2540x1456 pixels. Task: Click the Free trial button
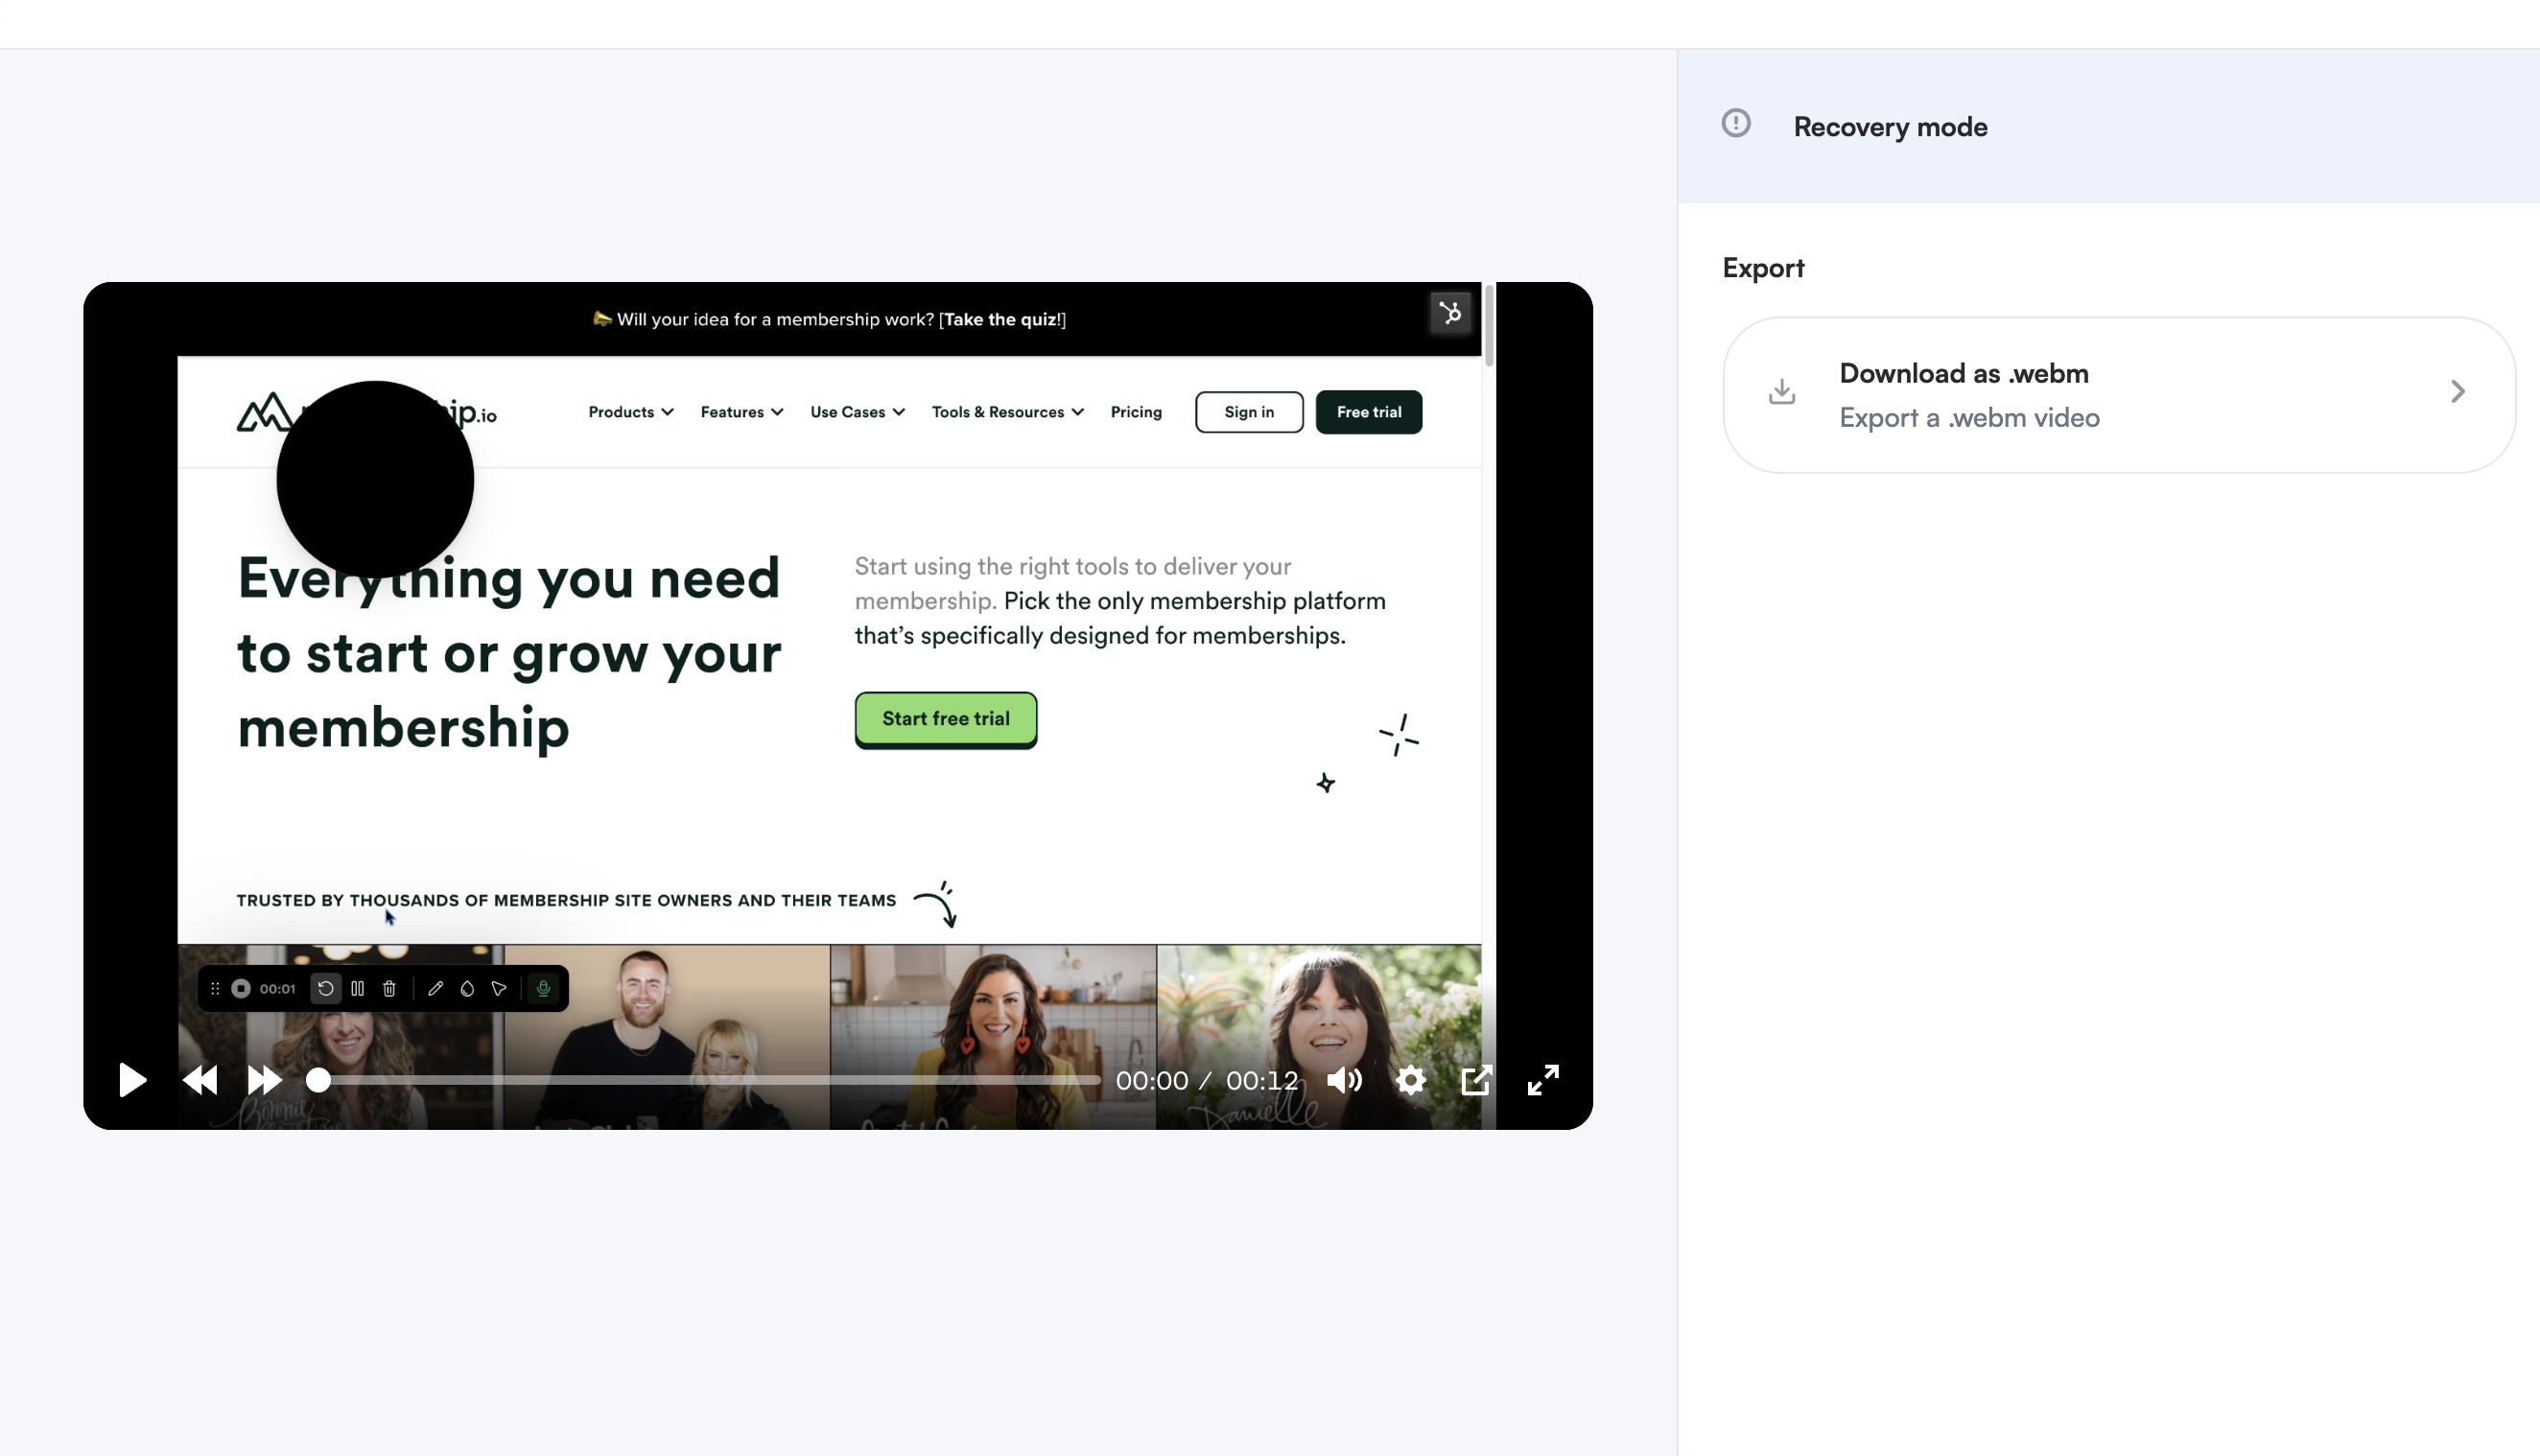point(1369,412)
